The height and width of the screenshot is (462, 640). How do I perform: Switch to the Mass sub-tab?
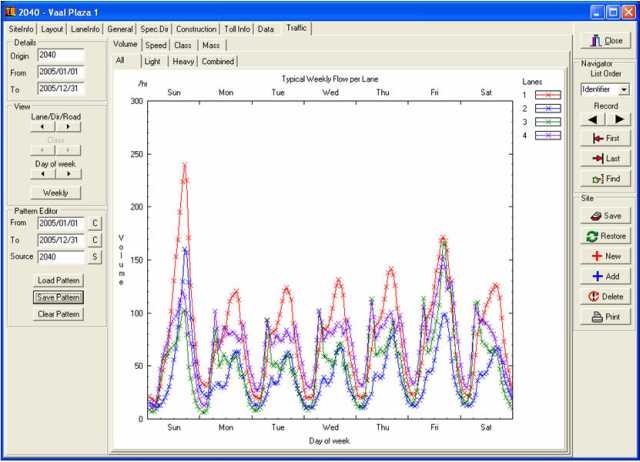coord(211,45)
